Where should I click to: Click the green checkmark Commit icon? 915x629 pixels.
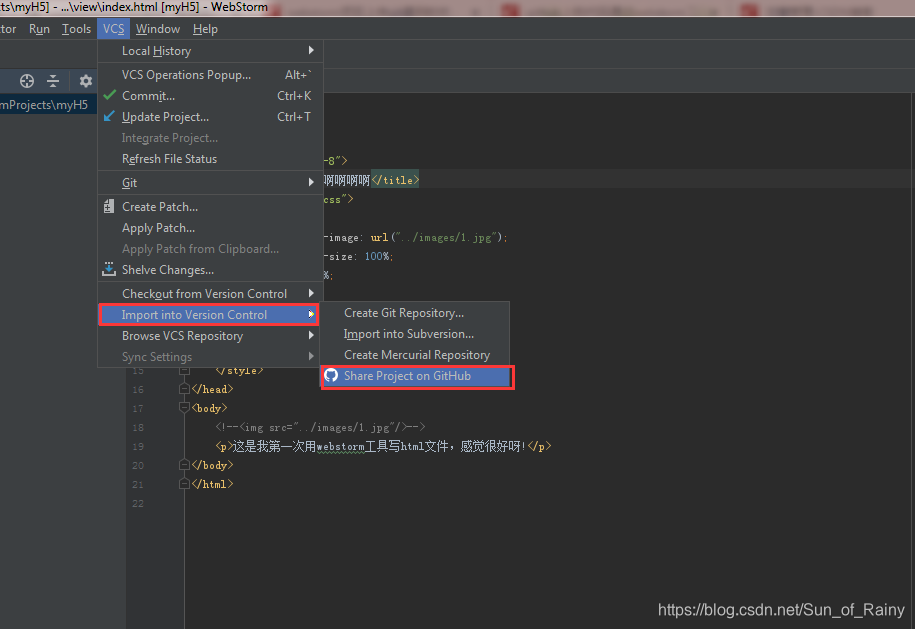click(x=109, y=95)
